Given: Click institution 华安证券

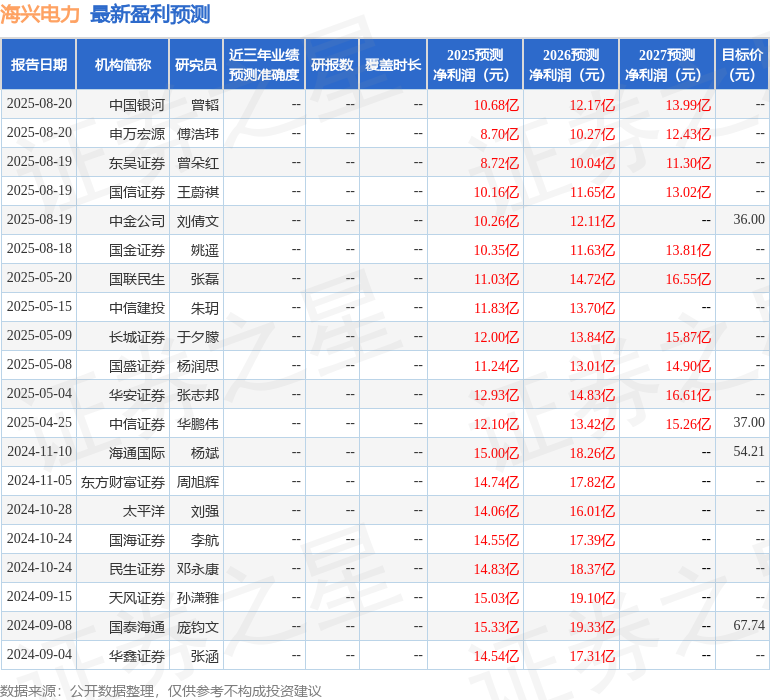Looking at the screenshot, I should (x=137, y=394).
